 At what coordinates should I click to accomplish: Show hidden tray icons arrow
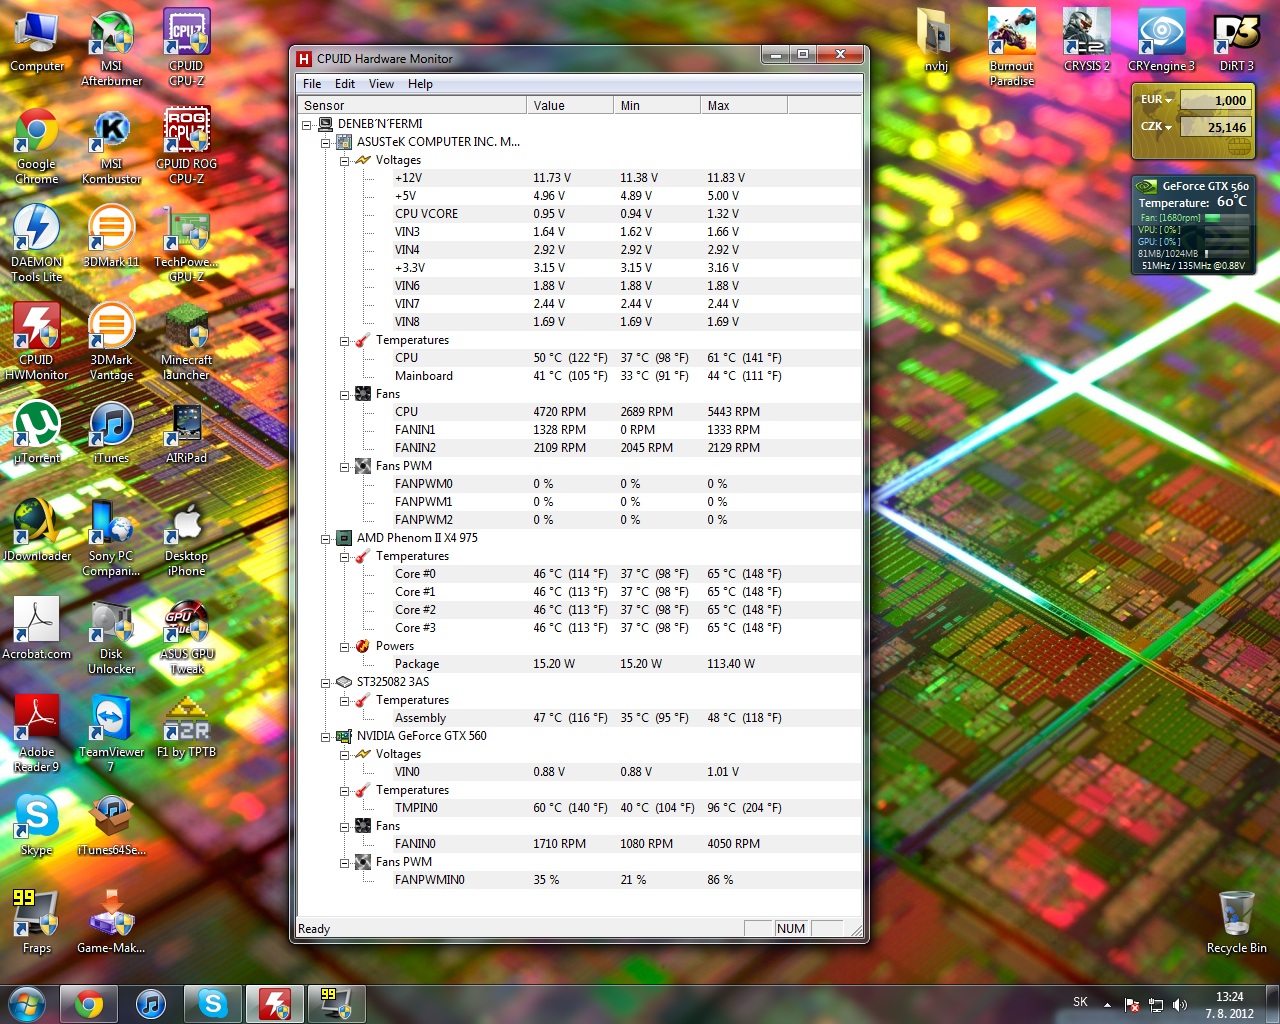pos(1107,1005)
